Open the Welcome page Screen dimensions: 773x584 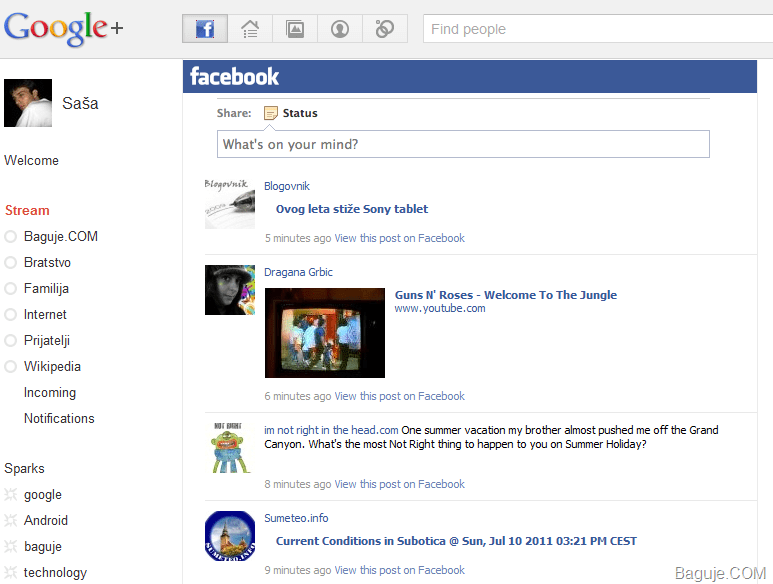click(32, 161)
